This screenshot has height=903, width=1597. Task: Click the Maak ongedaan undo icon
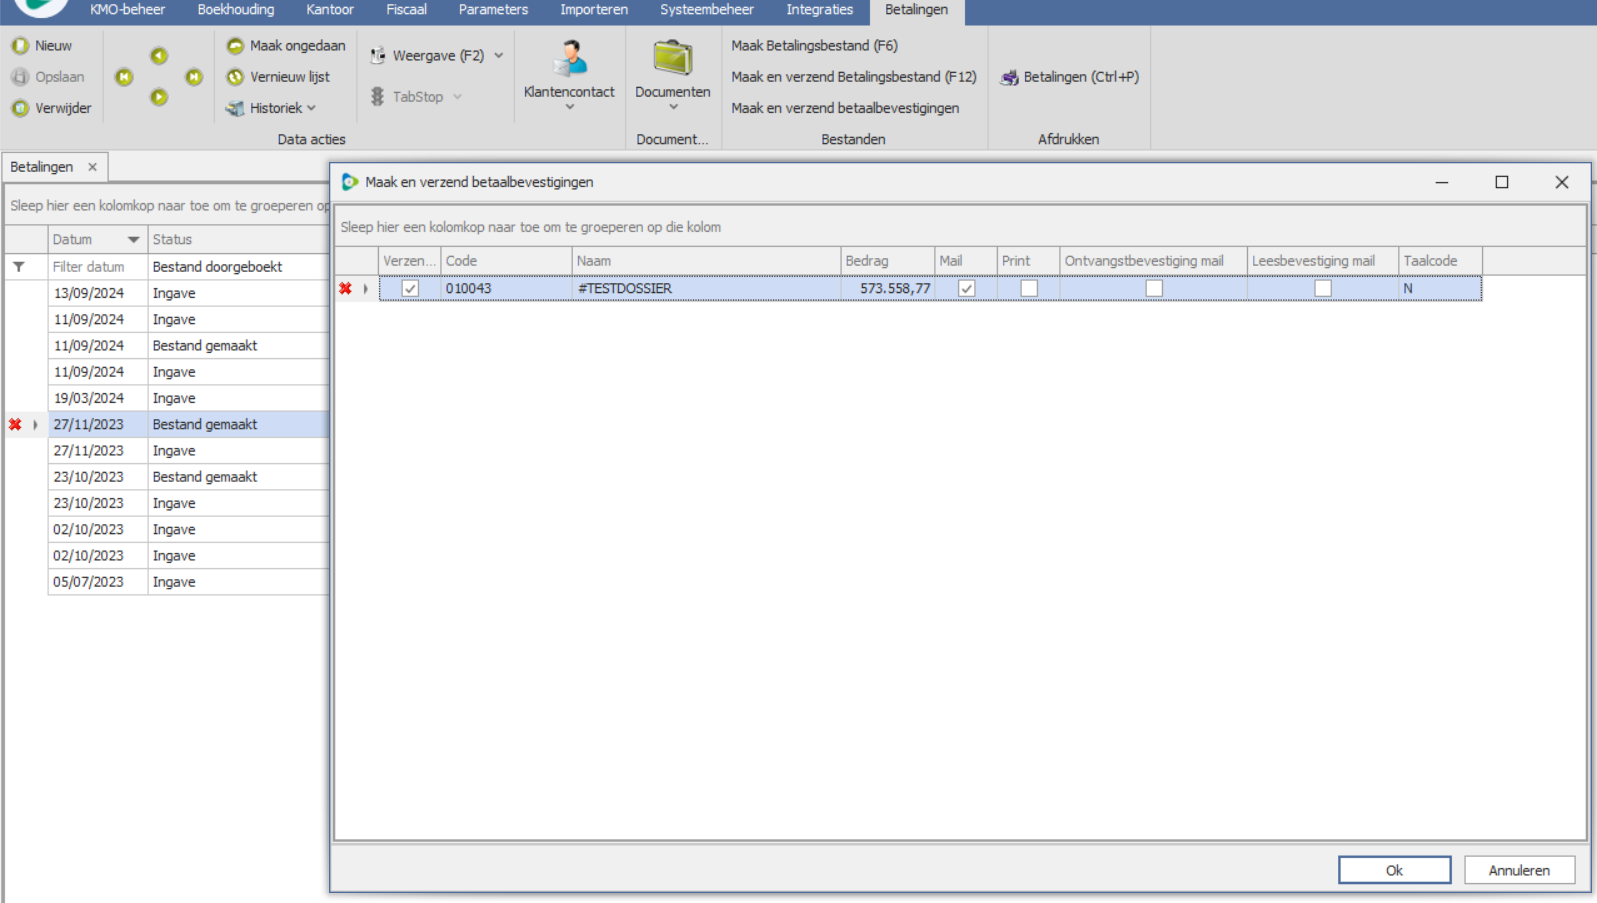[x=235, y=46]
